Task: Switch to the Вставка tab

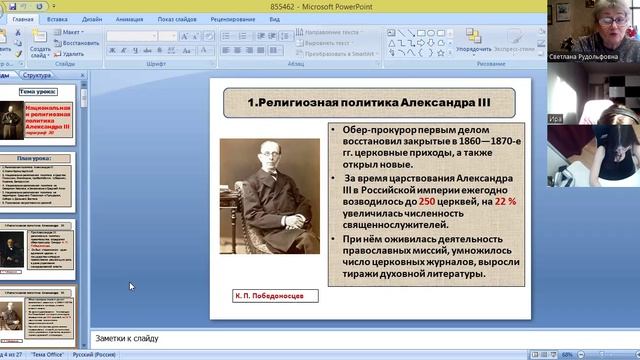Action: 57,19
